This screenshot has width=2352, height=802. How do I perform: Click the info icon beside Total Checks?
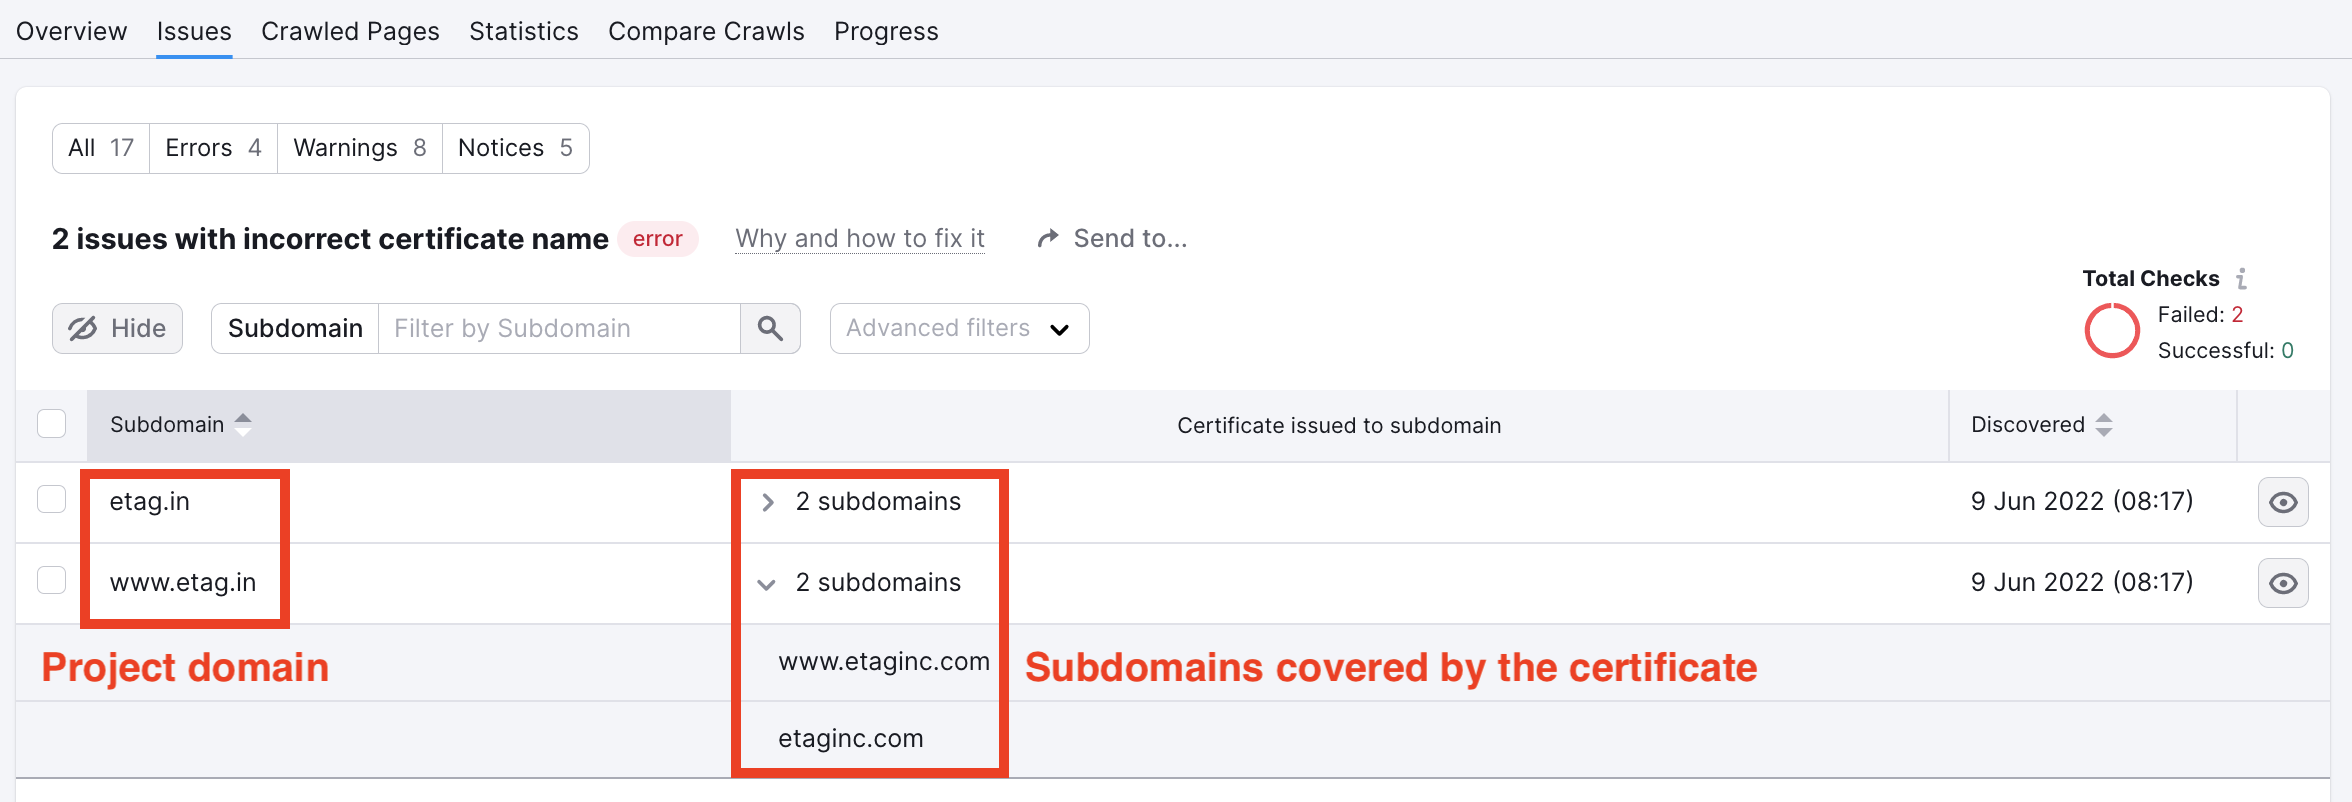coord(2243,278)
